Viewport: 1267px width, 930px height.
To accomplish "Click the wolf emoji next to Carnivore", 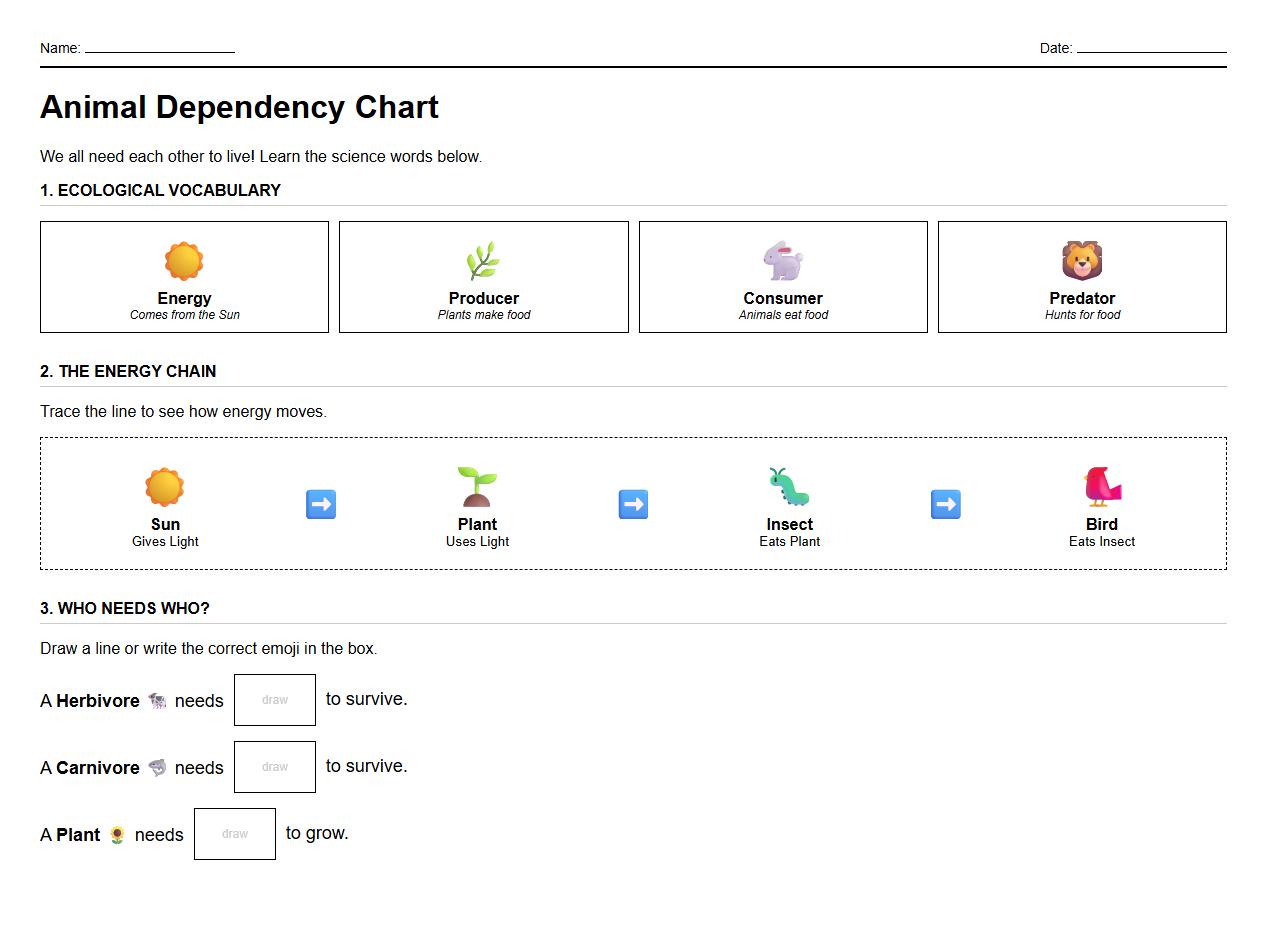I will (156, 768).
